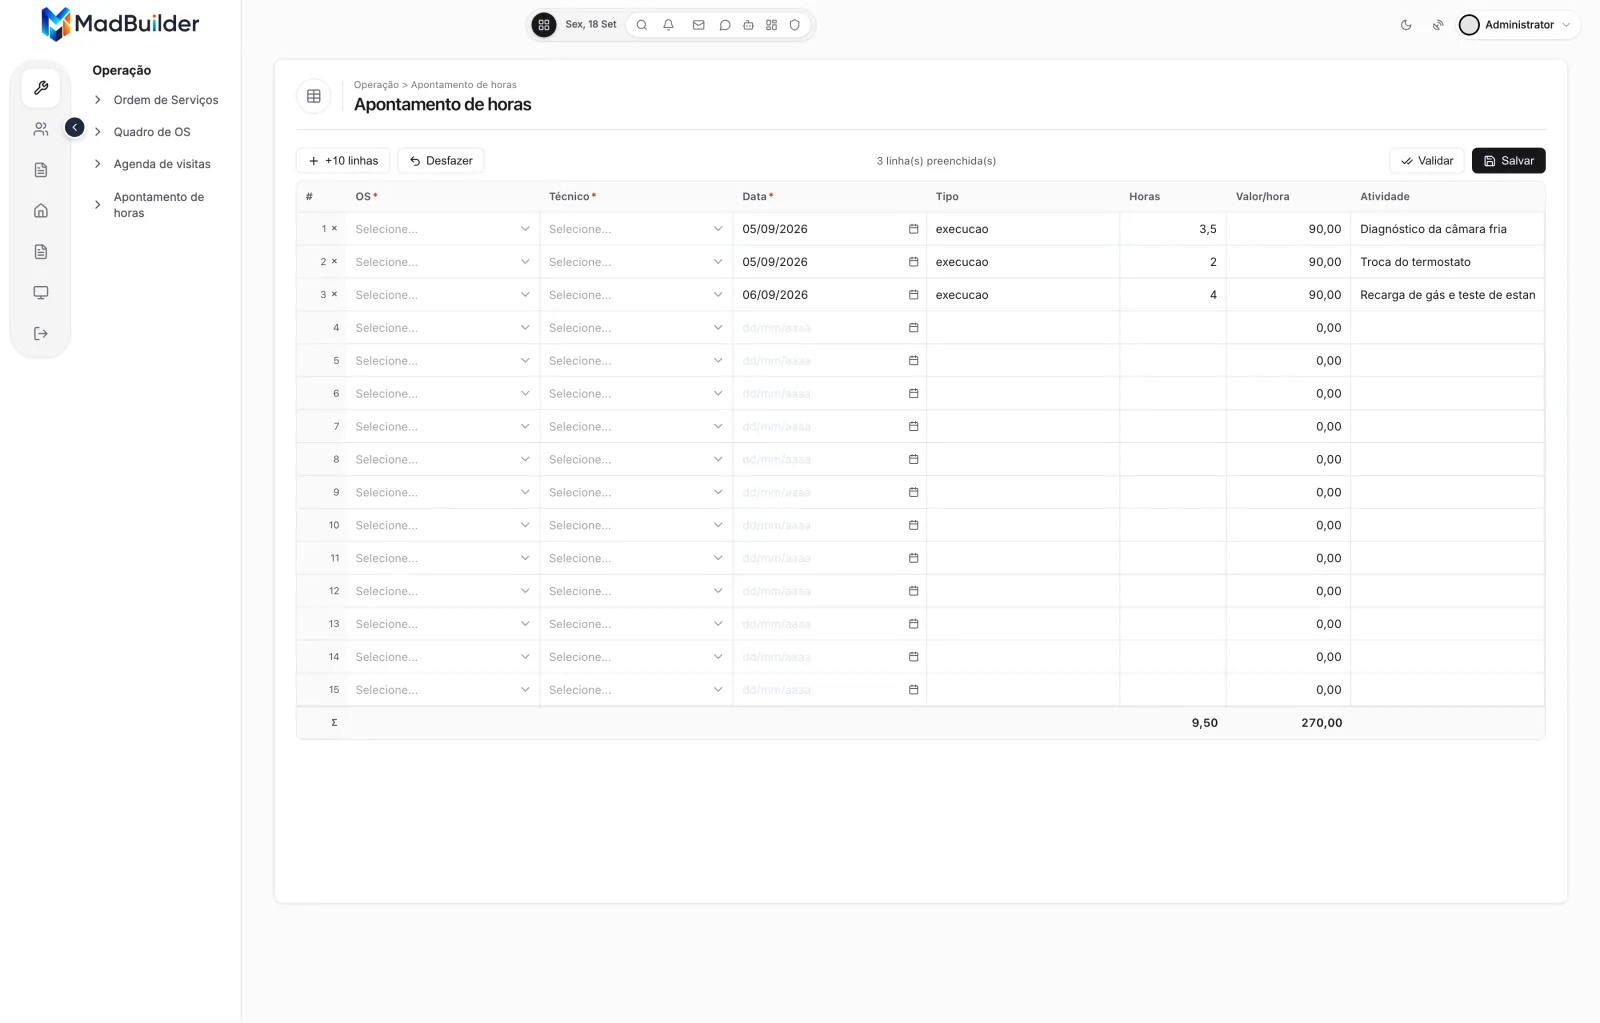Viewport: 1600px width, 1023px height.
Task: Collapse the sidebar with the round arrow button
Action: click(x=75, y=128)
